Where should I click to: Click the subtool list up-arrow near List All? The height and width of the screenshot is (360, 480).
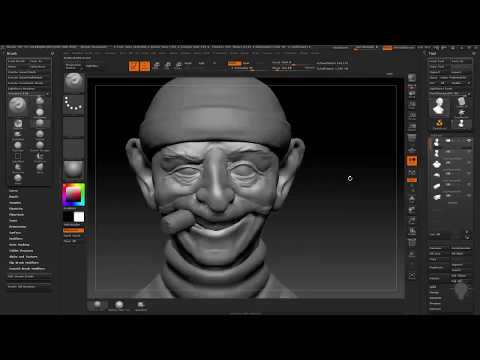tap(468, 232)
